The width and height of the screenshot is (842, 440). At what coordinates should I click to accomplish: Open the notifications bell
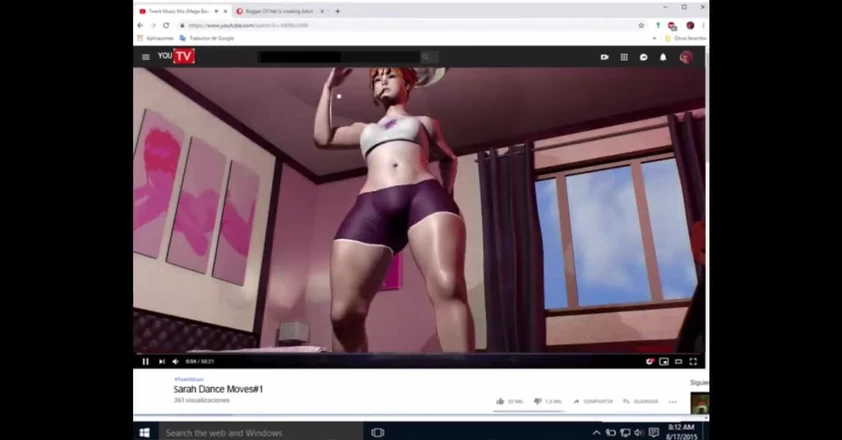tap(663, 57)
